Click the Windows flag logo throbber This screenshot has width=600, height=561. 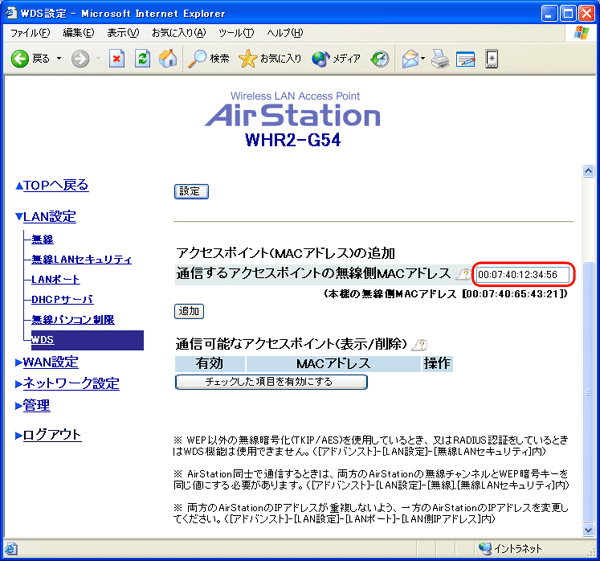(582, 33)
